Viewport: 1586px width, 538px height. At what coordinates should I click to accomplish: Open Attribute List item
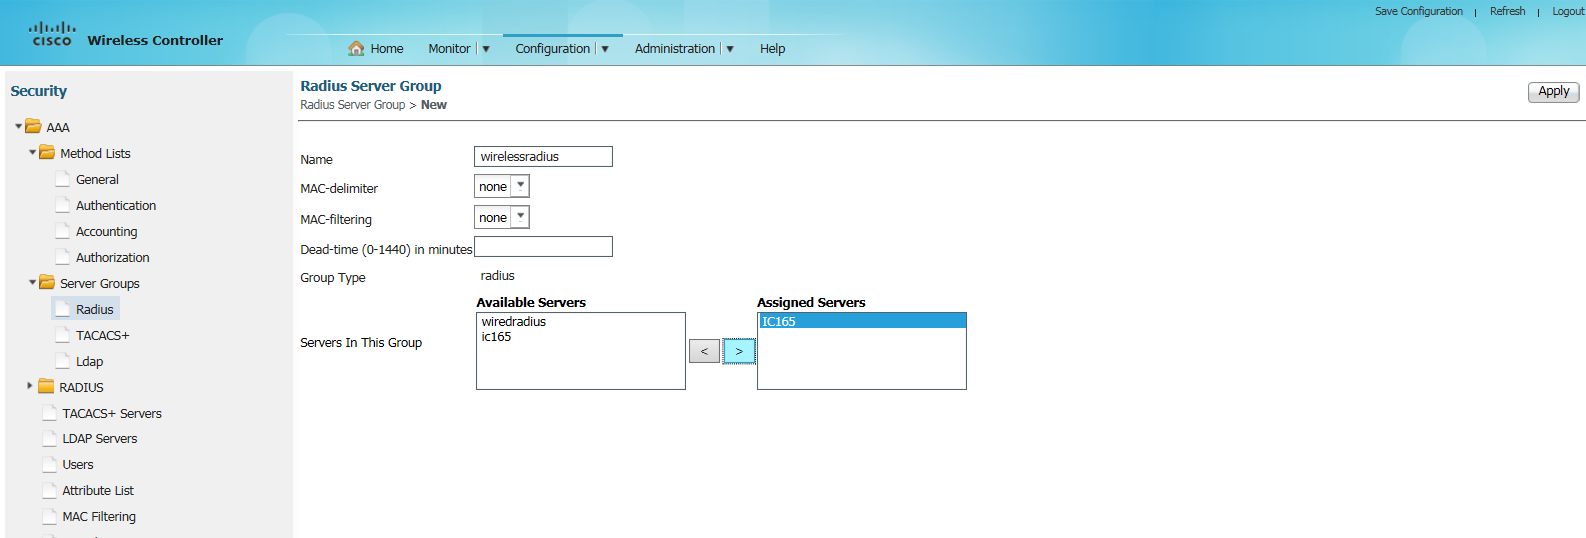click(x=98, y=491)
